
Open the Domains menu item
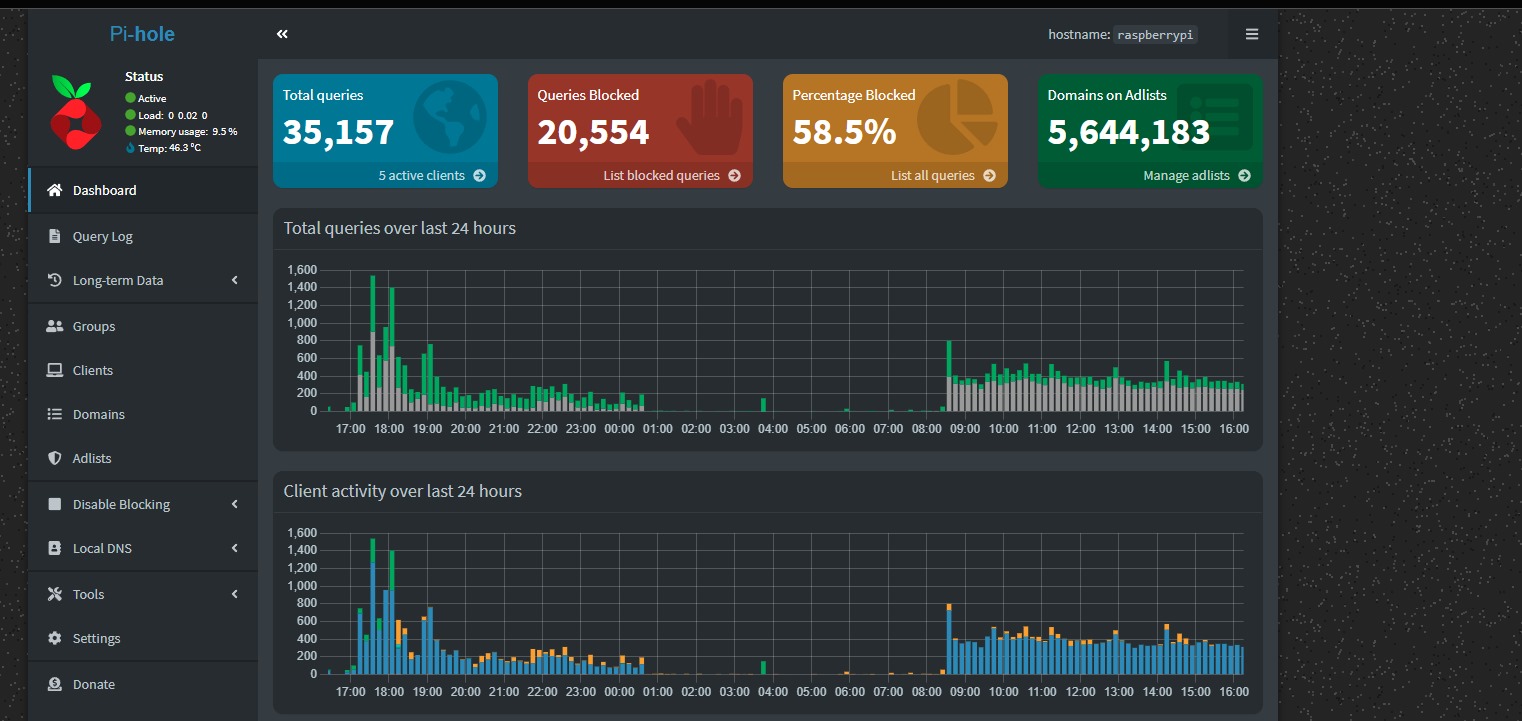[98, 414]
